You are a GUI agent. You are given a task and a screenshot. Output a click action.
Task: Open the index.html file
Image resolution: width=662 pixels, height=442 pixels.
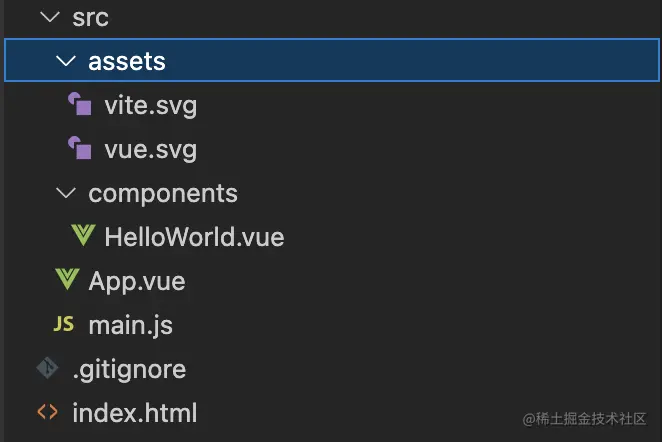[135, 413]
